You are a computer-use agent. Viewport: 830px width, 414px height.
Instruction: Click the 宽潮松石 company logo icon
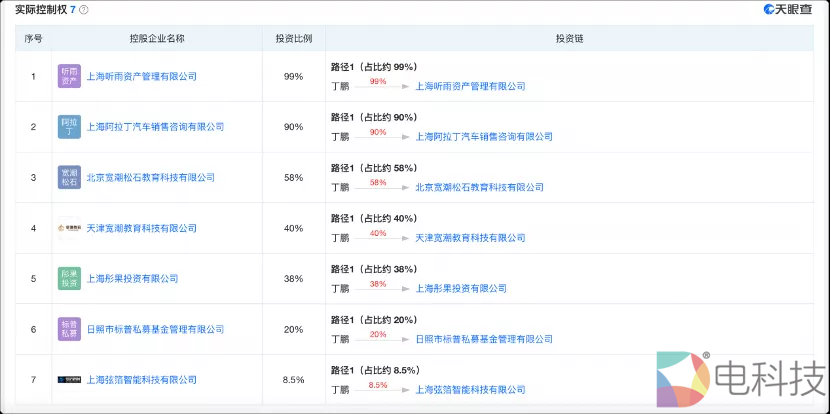click(x=69, y=177)
